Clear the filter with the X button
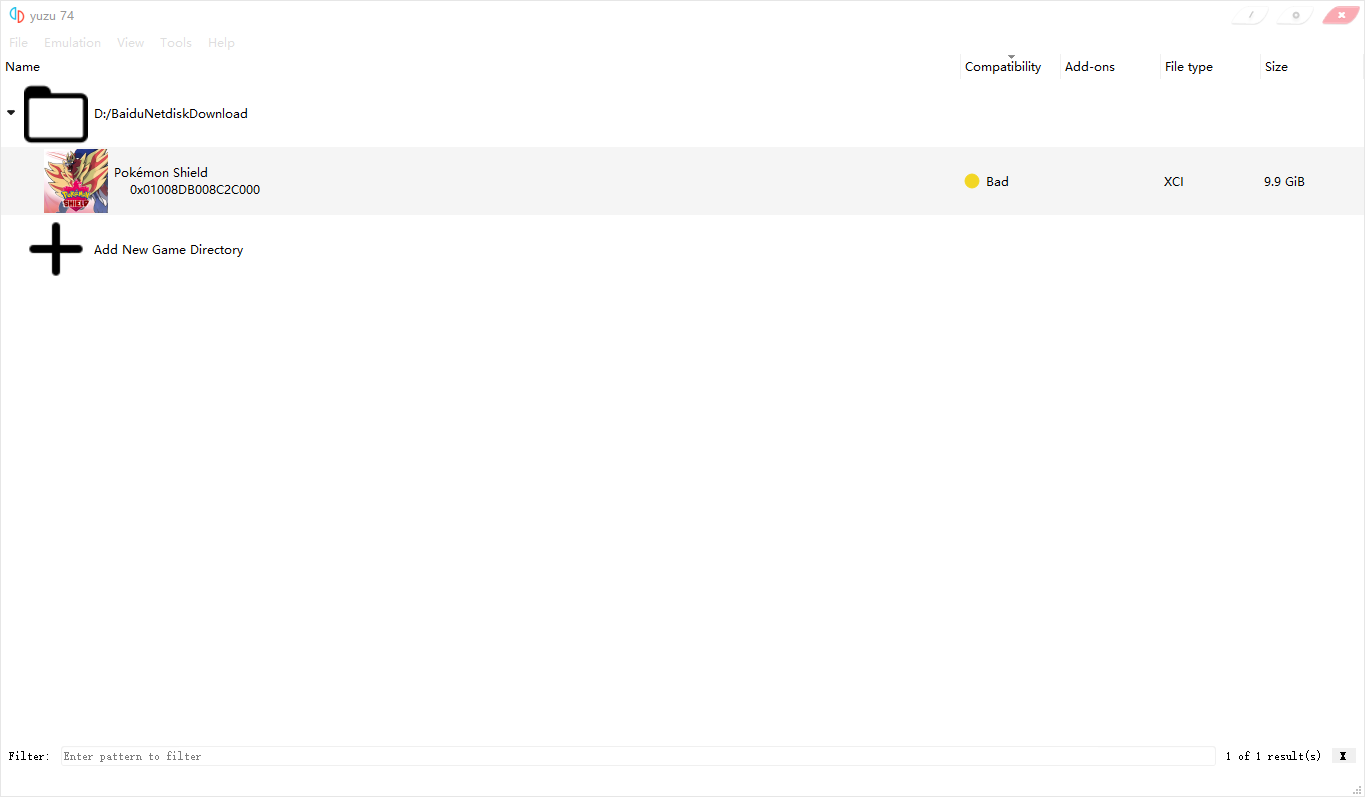1365x797 pixels. coord(1343,756)
